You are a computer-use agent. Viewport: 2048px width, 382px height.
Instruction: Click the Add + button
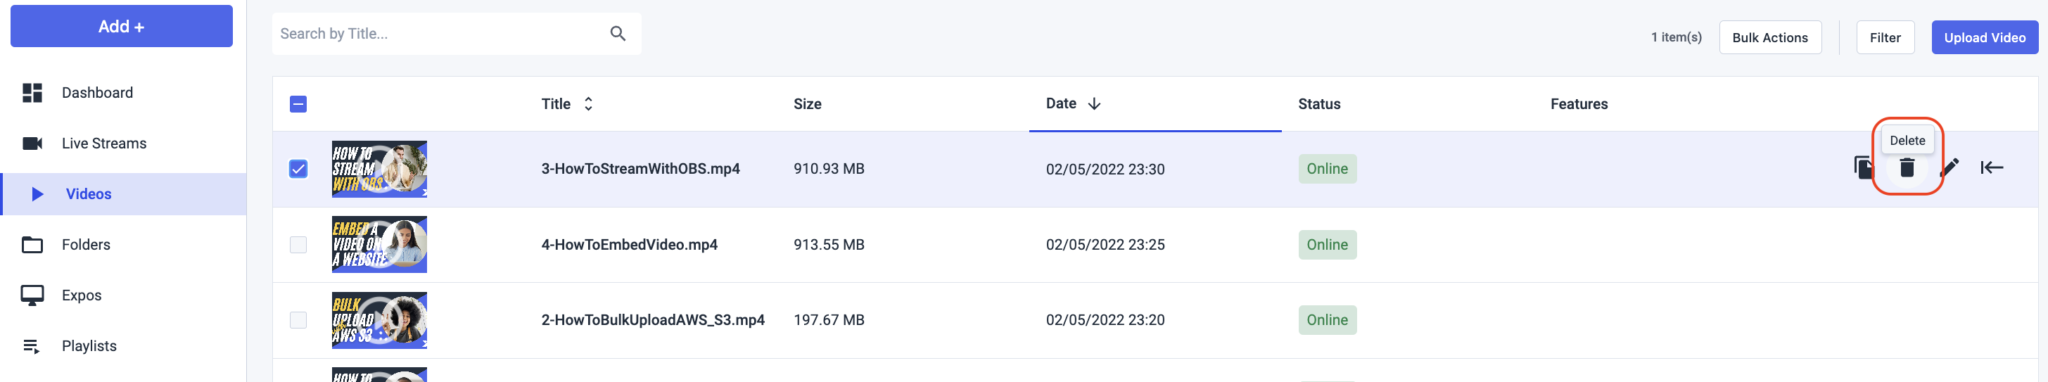tap(121, 26)
